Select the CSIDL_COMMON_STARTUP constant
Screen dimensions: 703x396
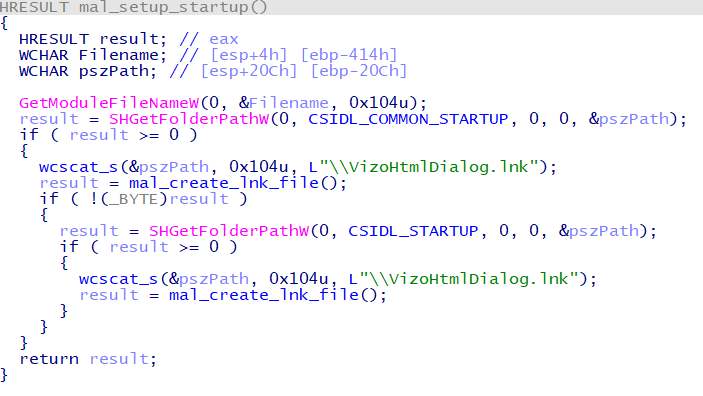[408, 119]
